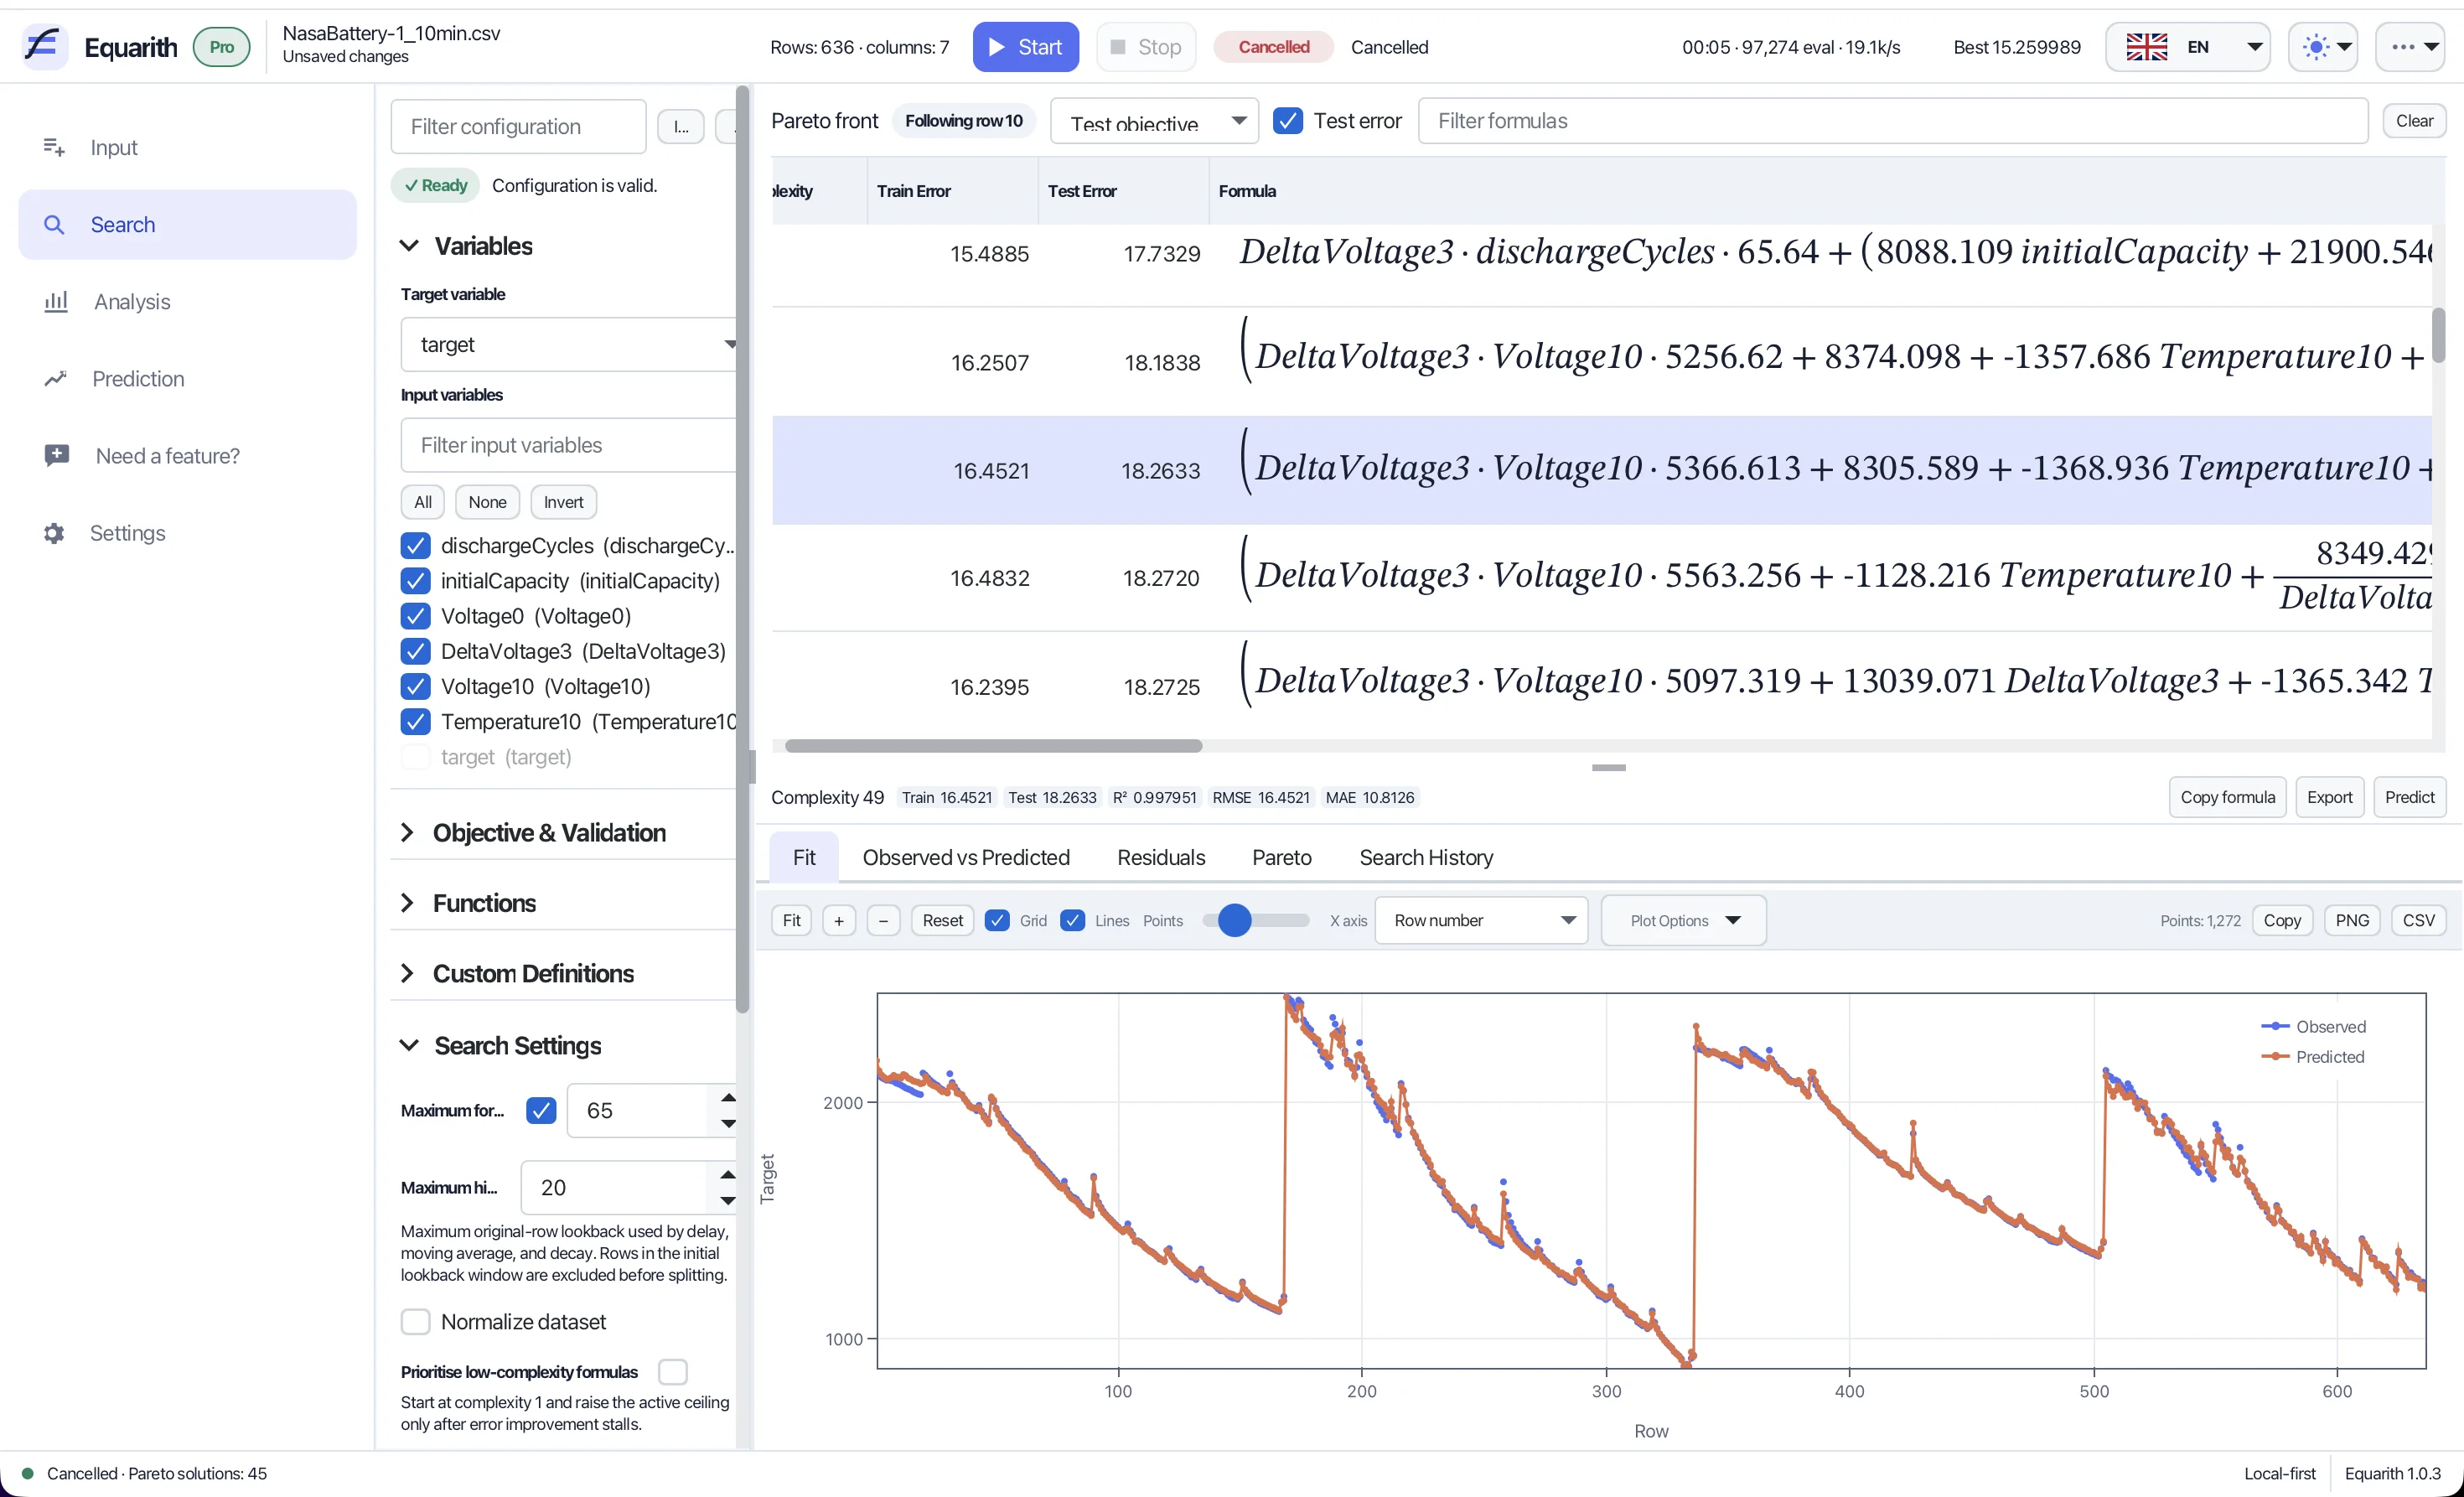Switch to the Fit tab
The width and height of the screenshot is (2464, 1497).
click(804, 857)
